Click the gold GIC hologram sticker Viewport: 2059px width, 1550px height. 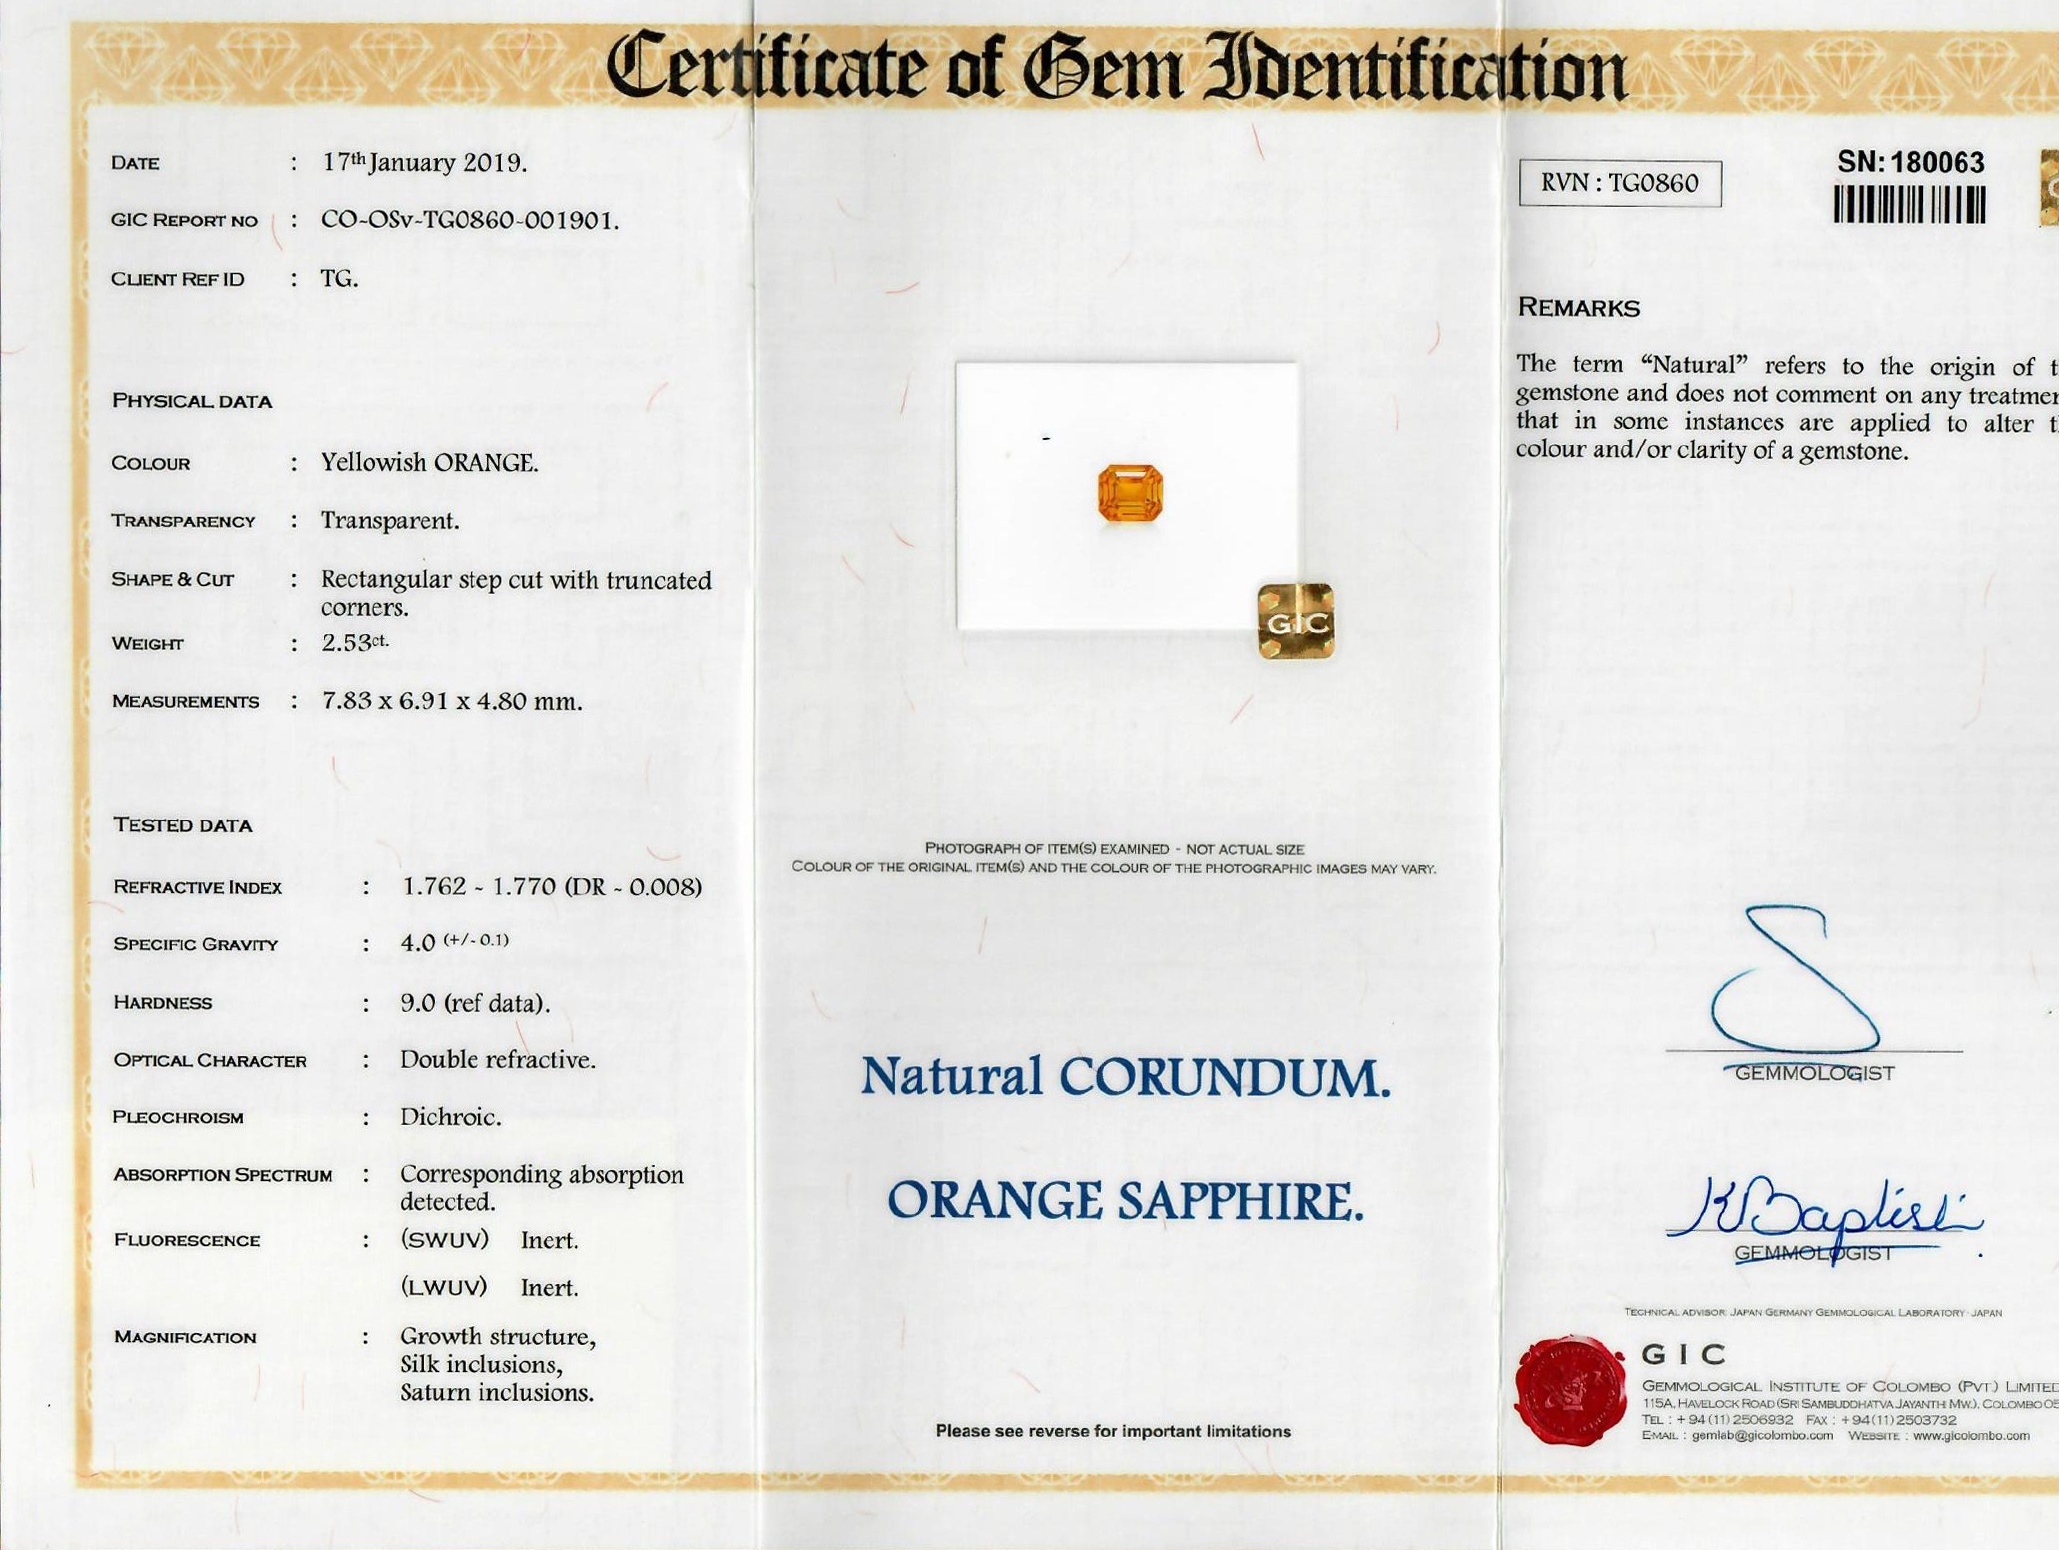click(x=1295, y=621)
